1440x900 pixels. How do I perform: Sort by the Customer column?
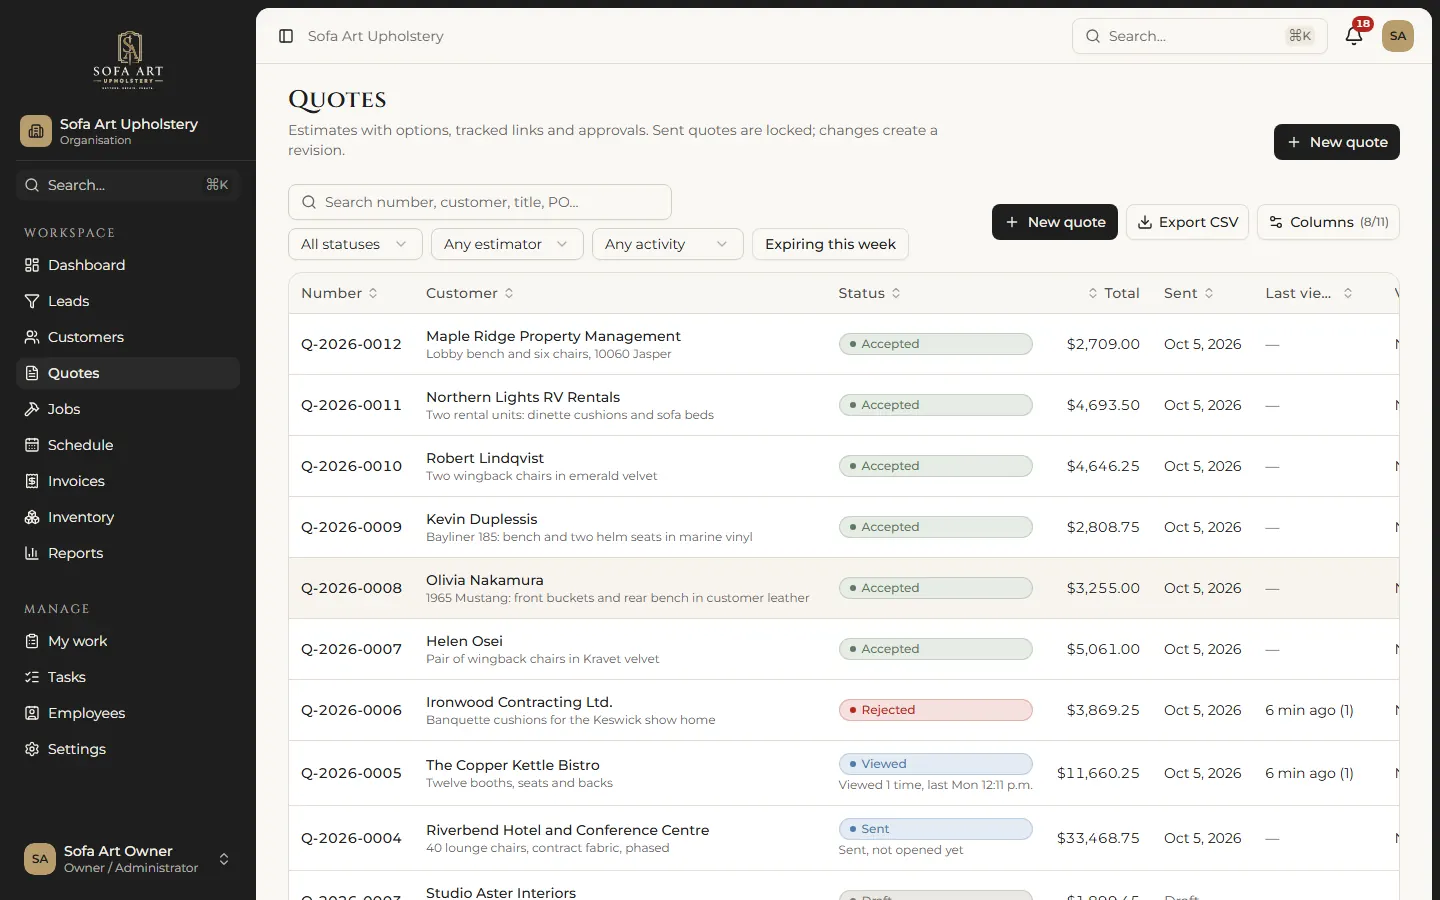click(x=470, y=293)
